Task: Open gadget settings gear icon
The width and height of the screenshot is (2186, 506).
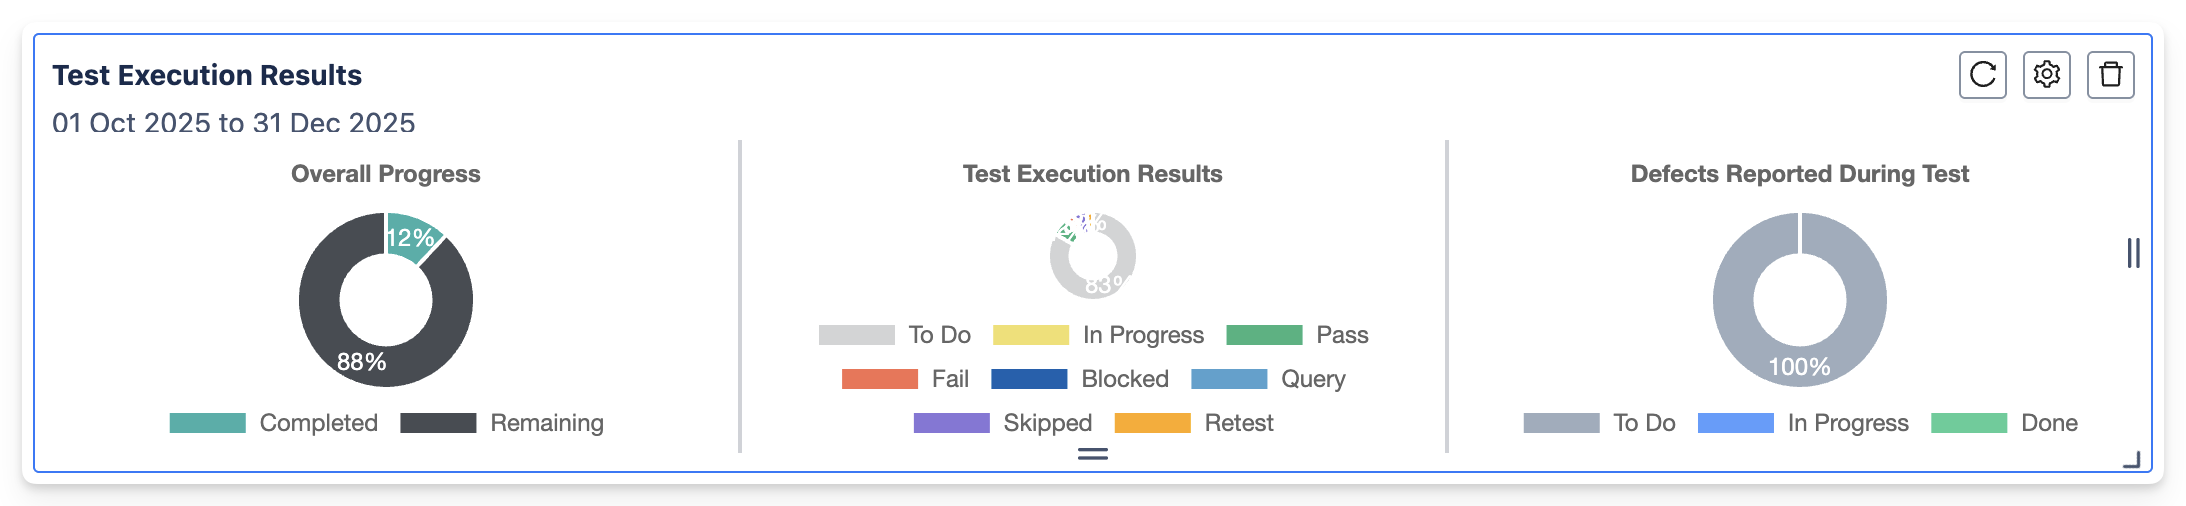Action: 2046,75
